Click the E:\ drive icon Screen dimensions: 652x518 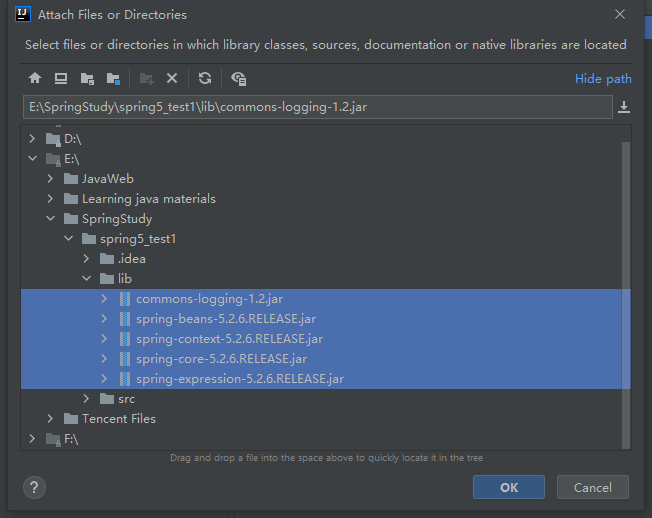pos(53,159)
